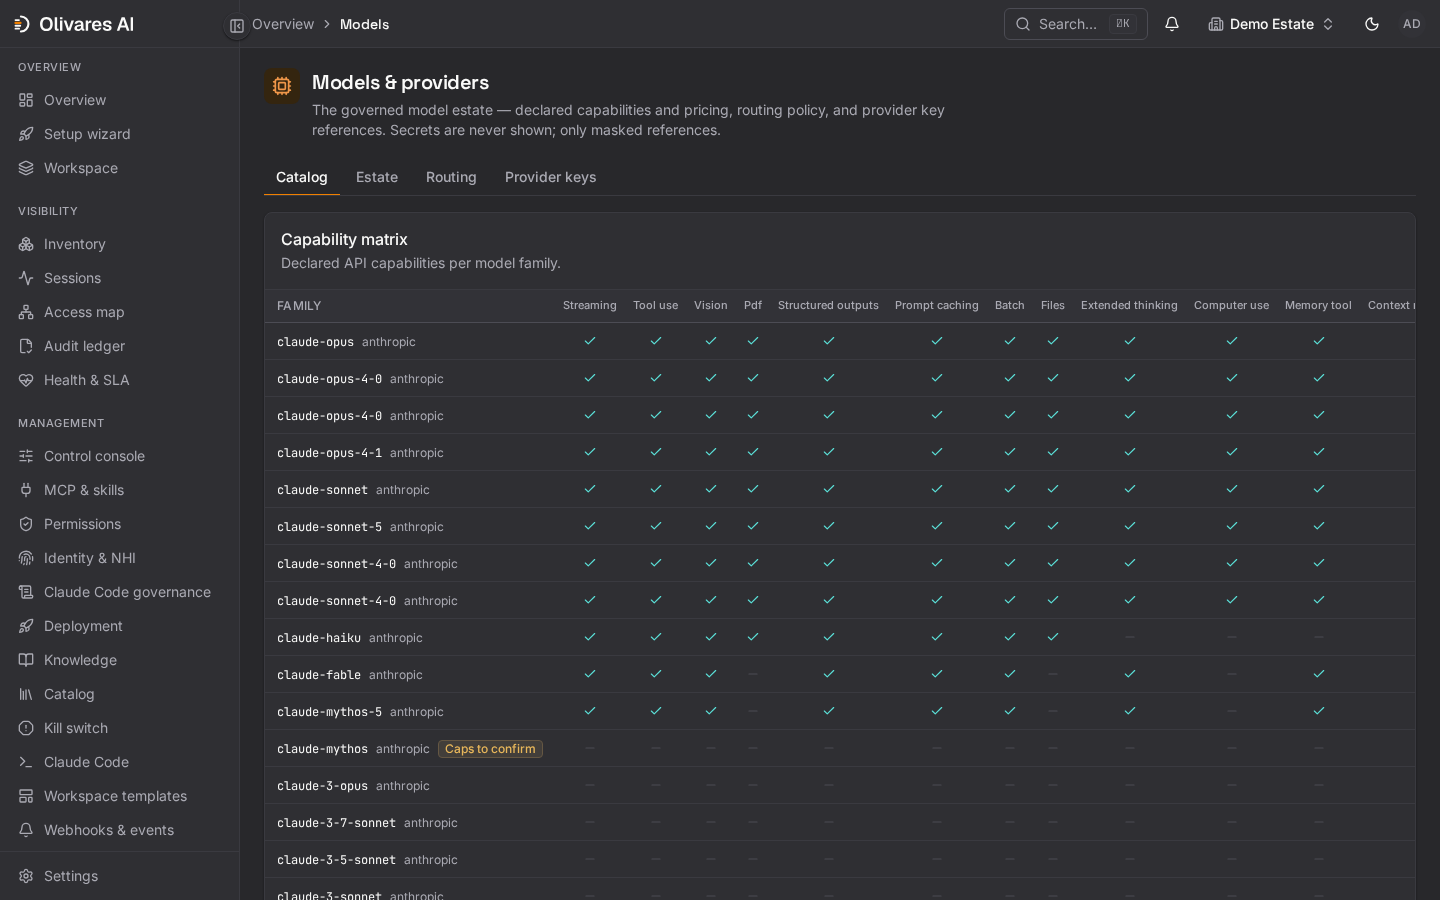Open Settings via its gear icon
Viewport: 1440px width, 900px height.
tap(26, 876)
